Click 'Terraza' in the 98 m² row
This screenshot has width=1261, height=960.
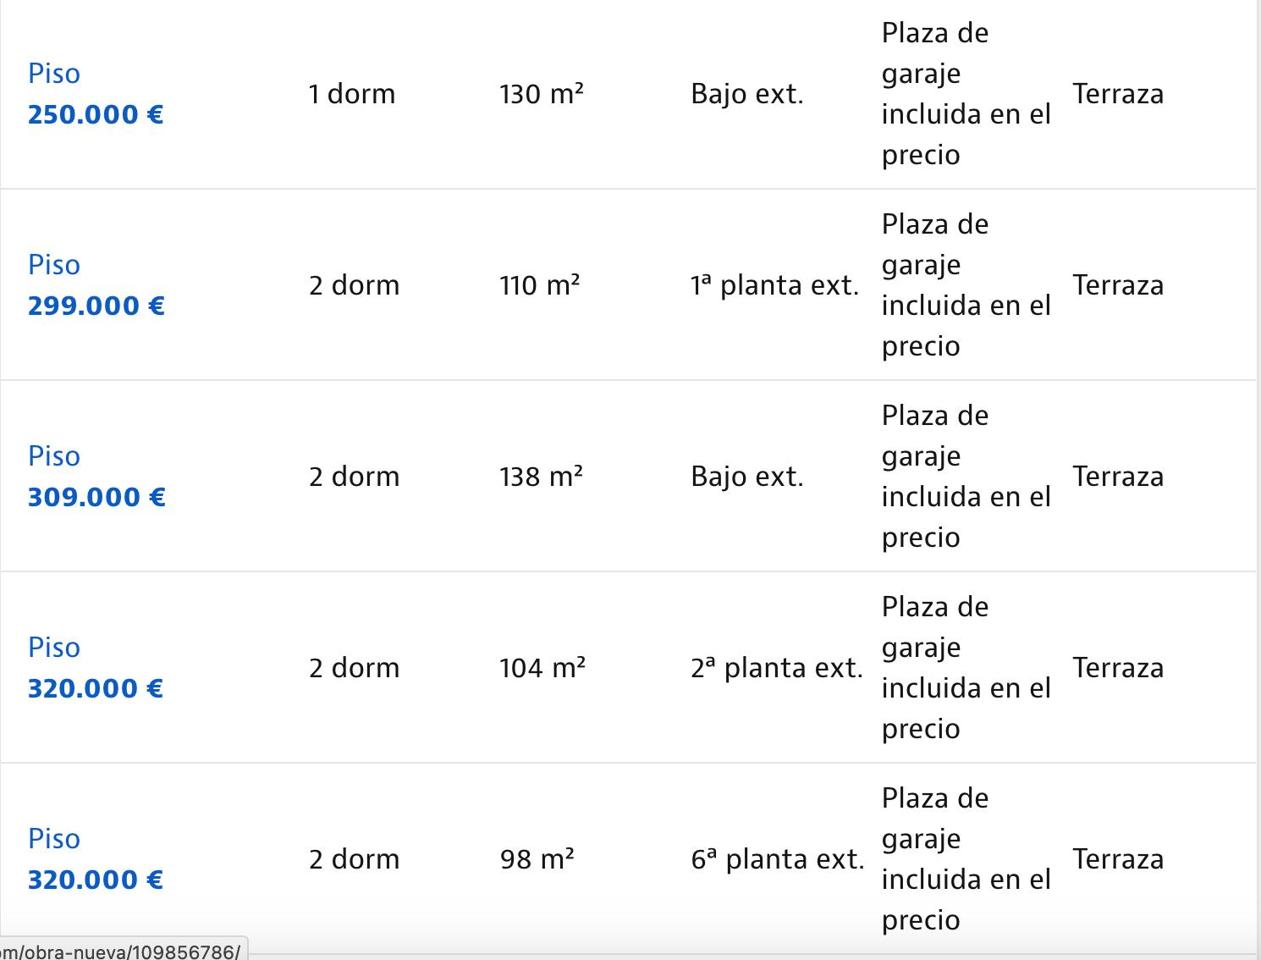click(x=1117, y=859)
